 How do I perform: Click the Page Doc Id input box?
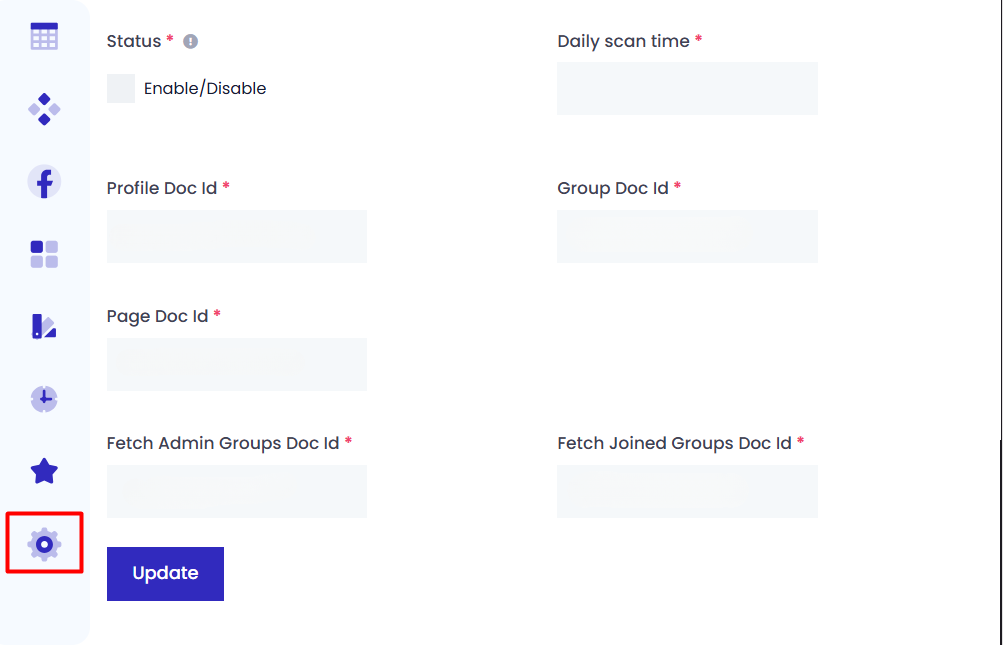point(237,364)
